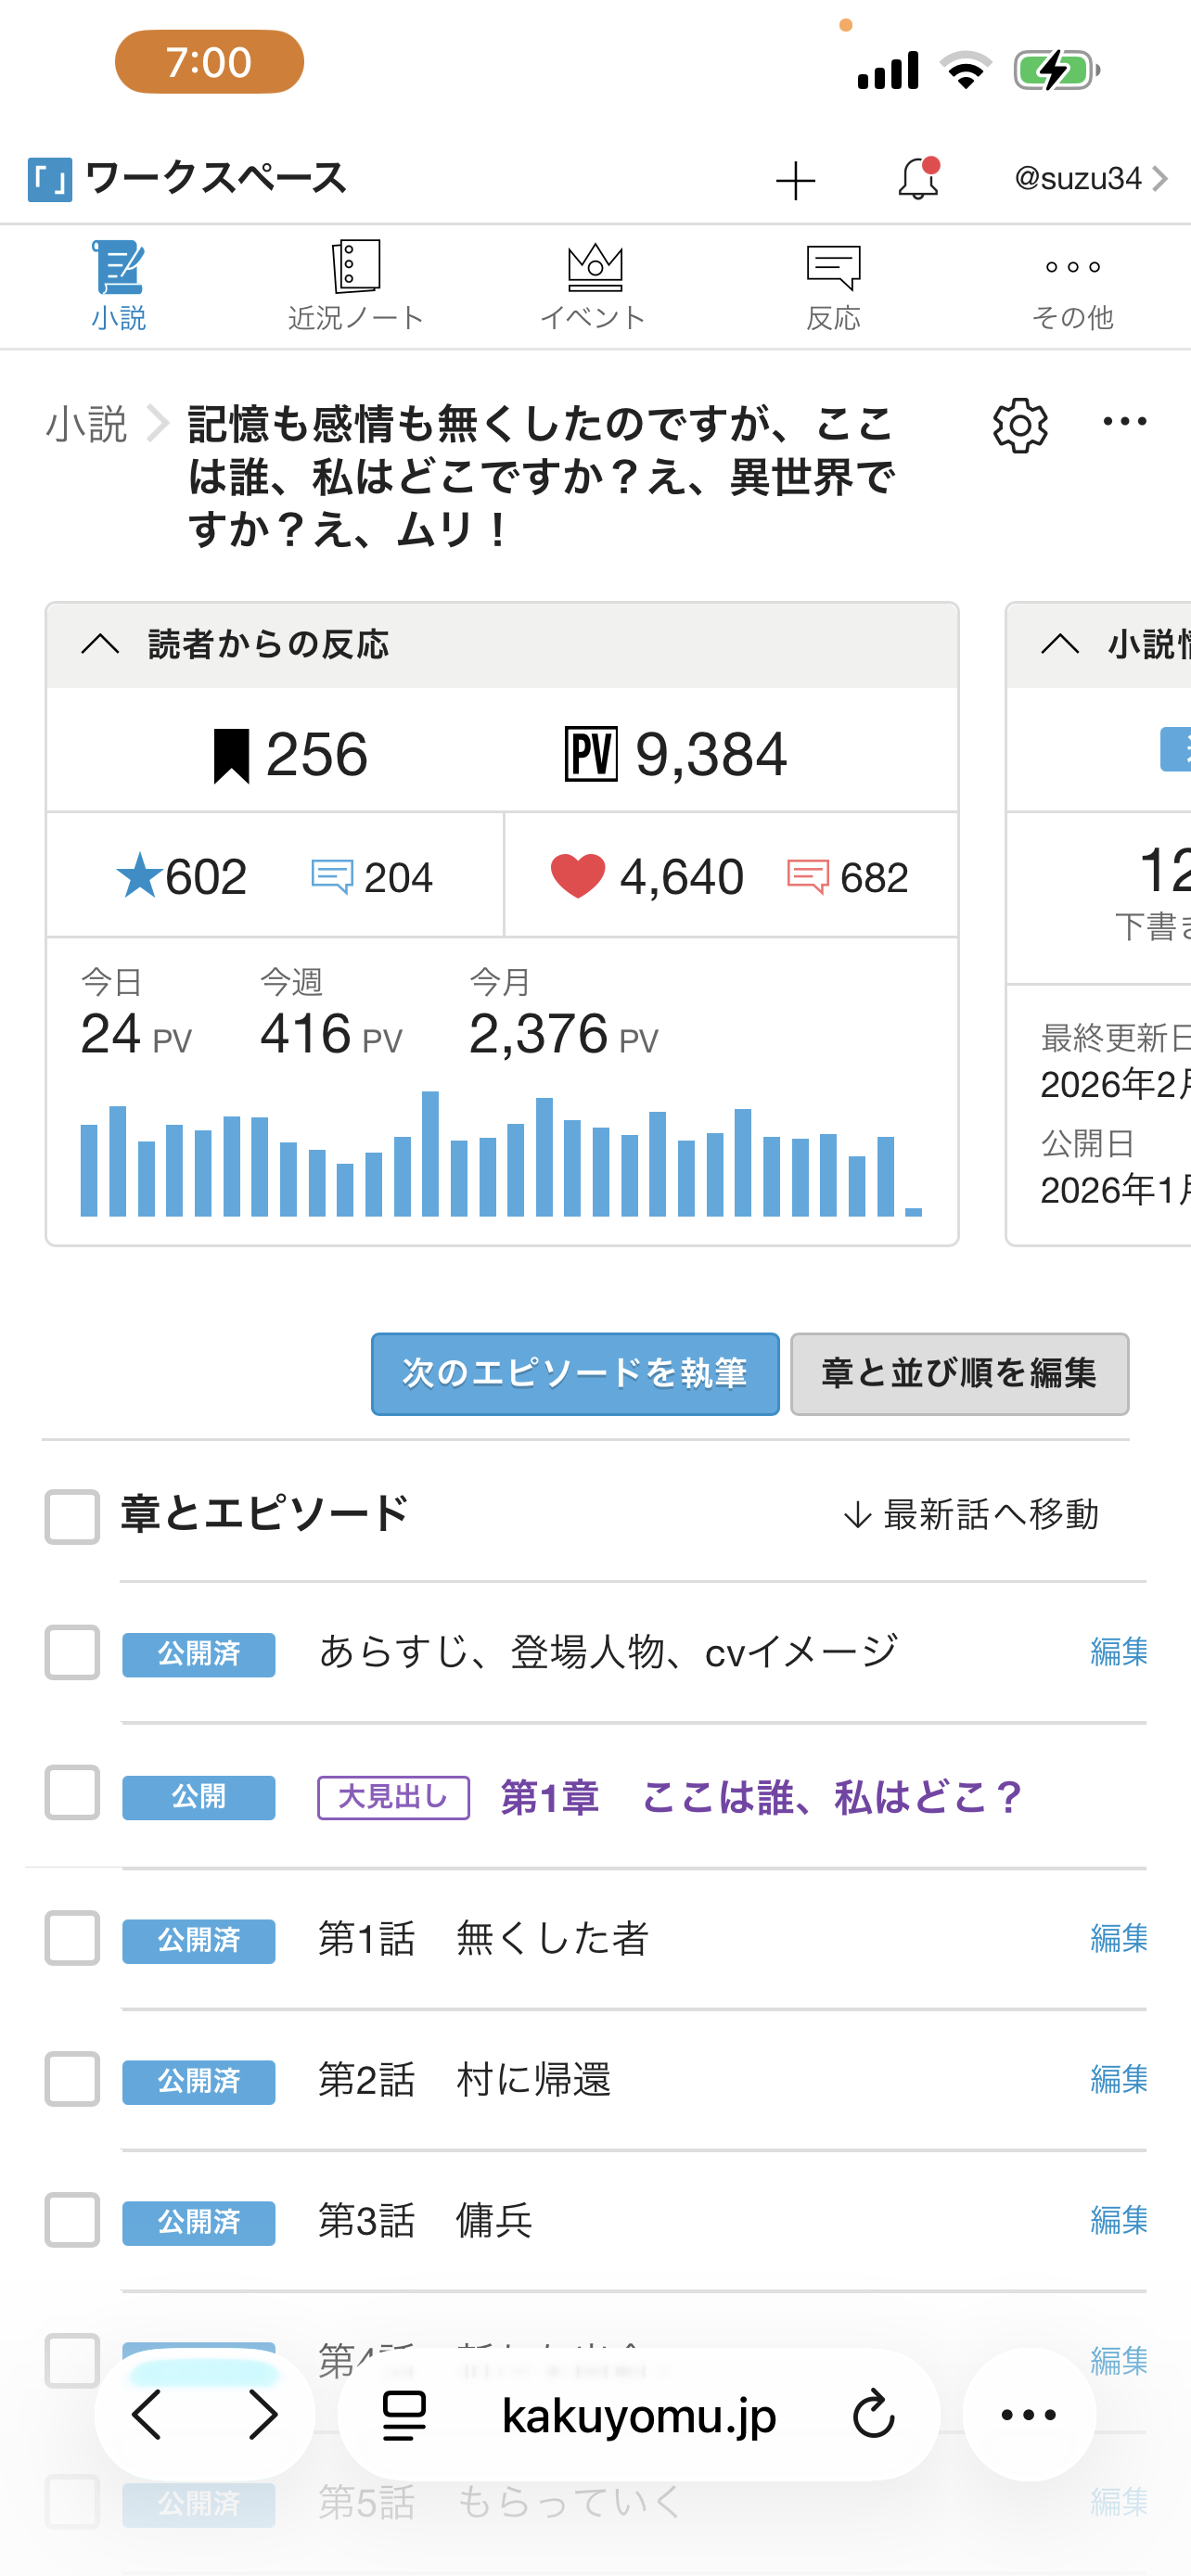Screen dimensions: 1191x2576
Task: Open the @suzu34 account menu
Action: pyautogui.click(x=1090, y=179)
